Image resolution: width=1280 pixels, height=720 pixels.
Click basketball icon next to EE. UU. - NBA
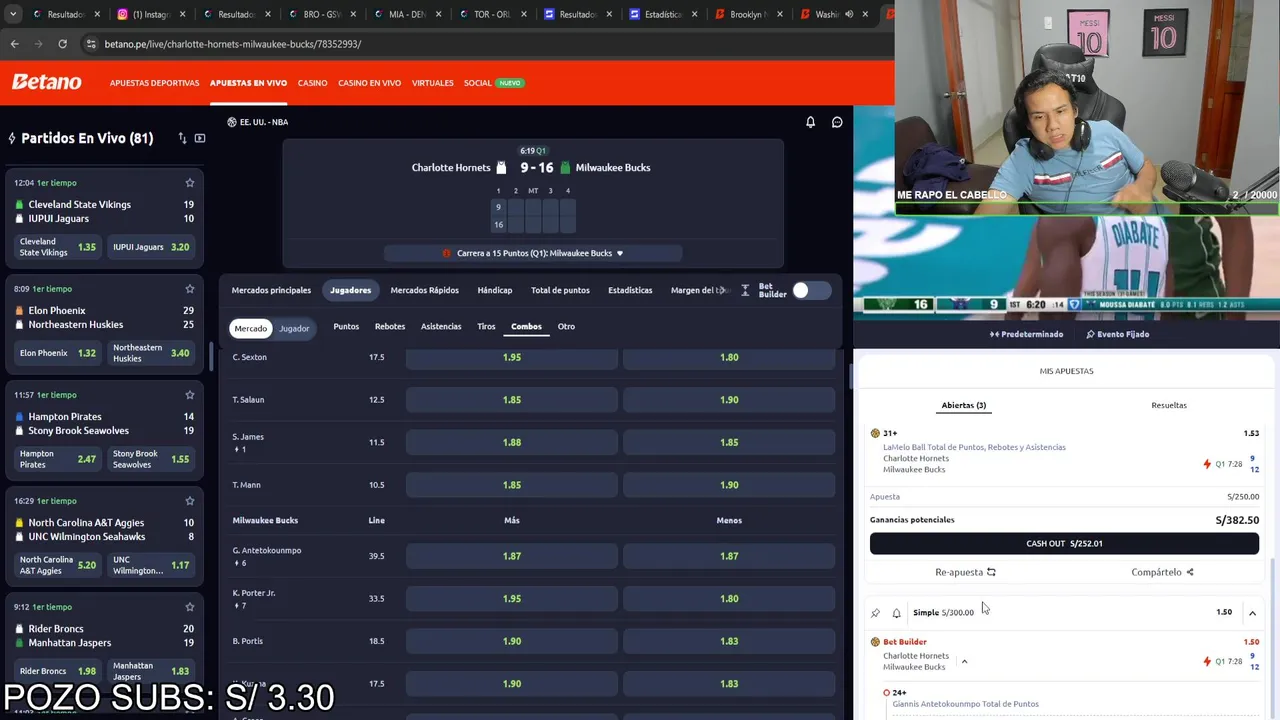232,122
